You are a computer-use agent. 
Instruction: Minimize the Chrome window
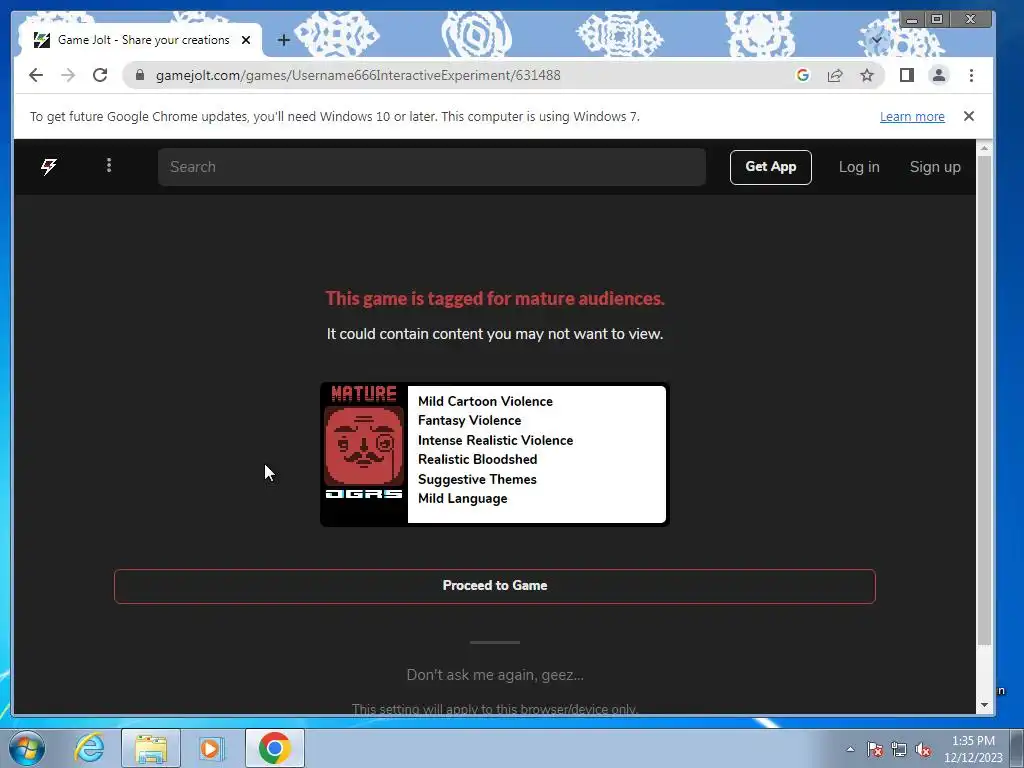pyautogui.click(x=912, y=19)
